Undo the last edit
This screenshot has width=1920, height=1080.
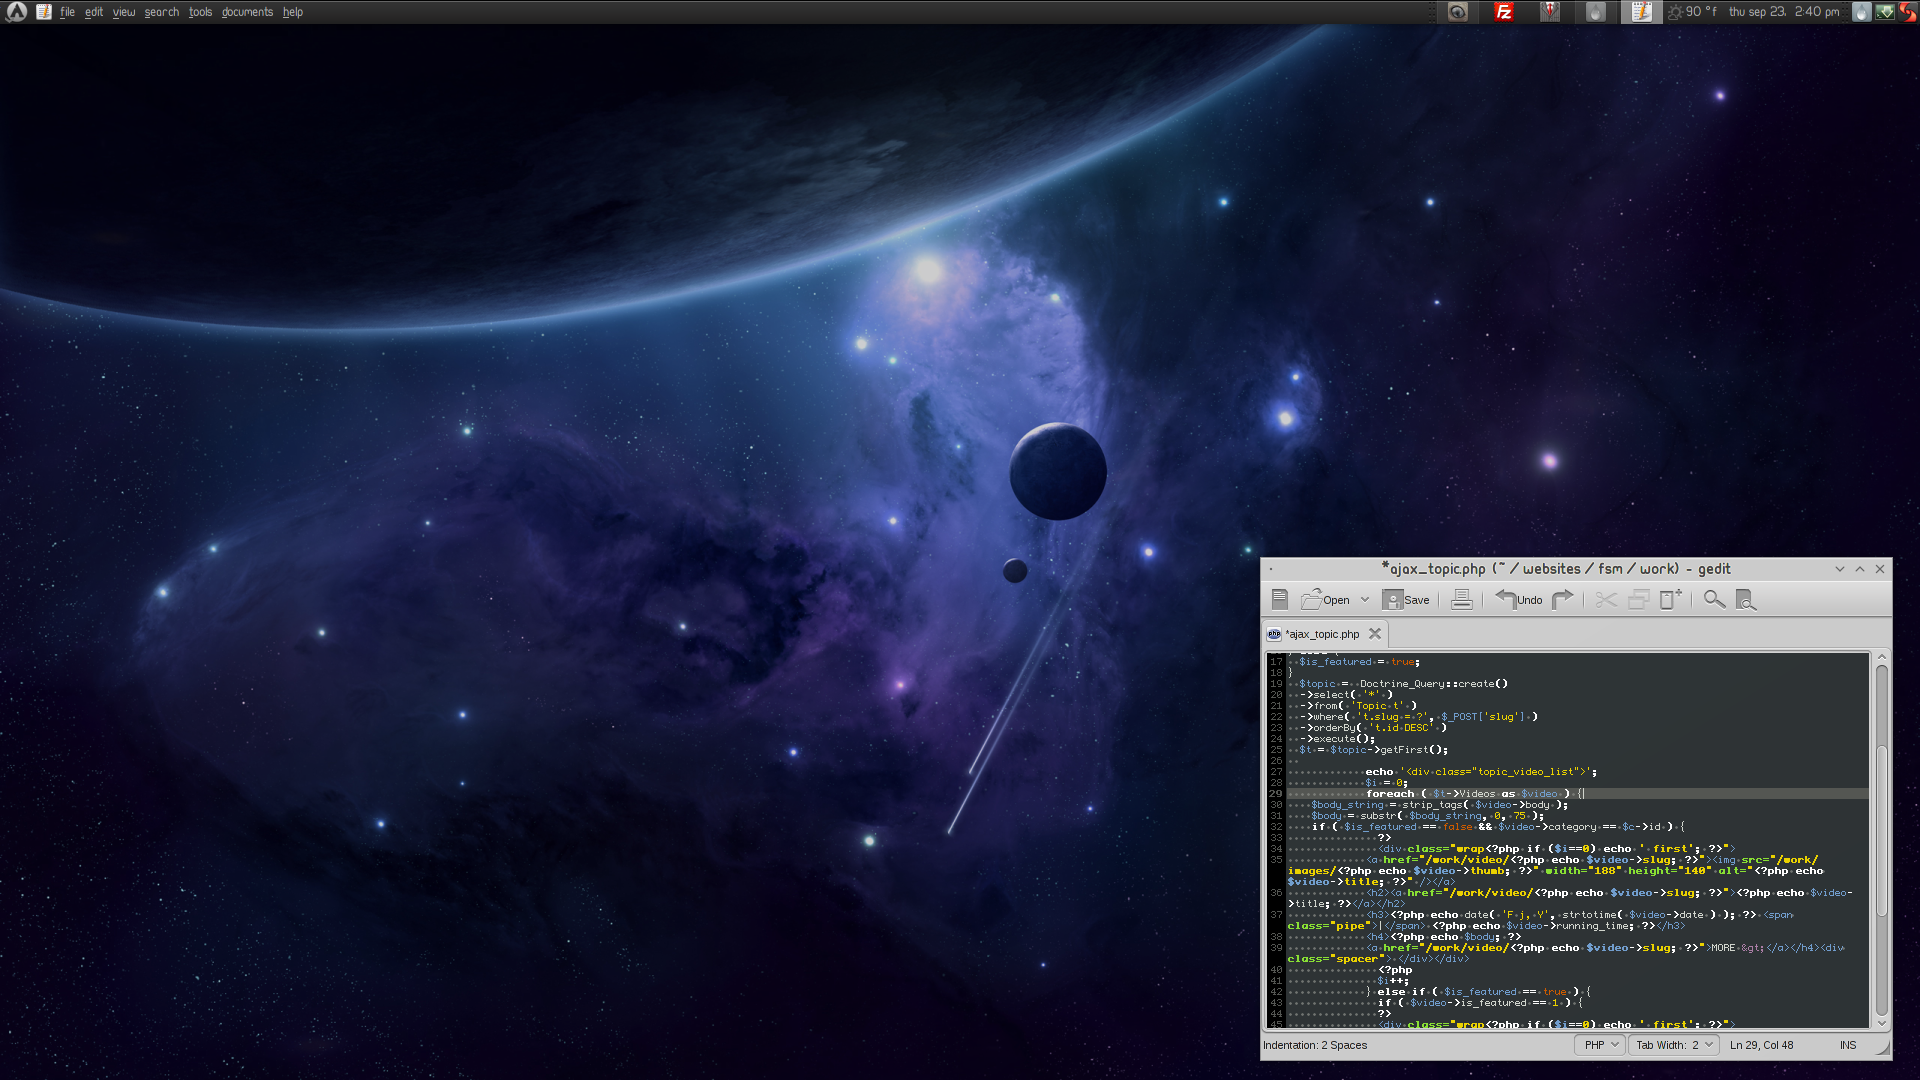point(1518,599)
